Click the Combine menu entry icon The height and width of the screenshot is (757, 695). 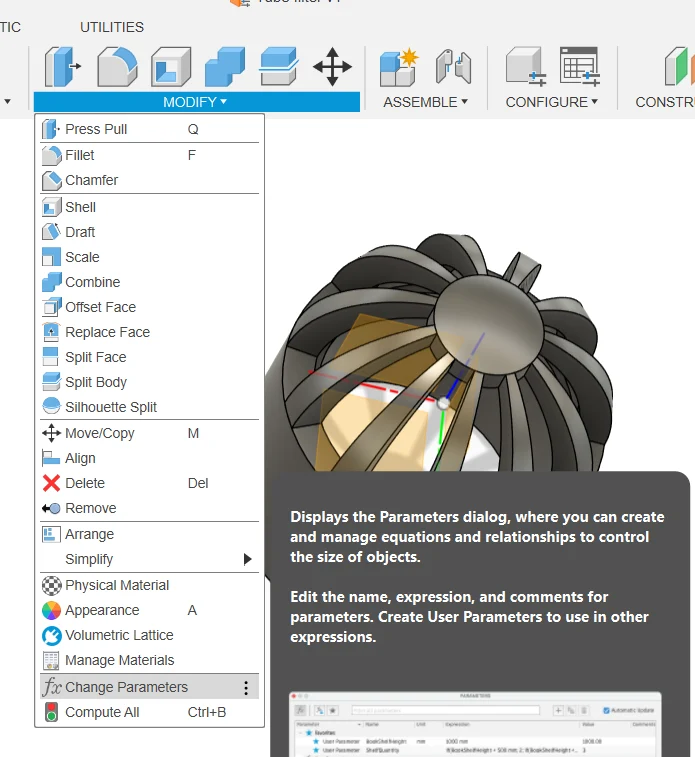(52, 282)
